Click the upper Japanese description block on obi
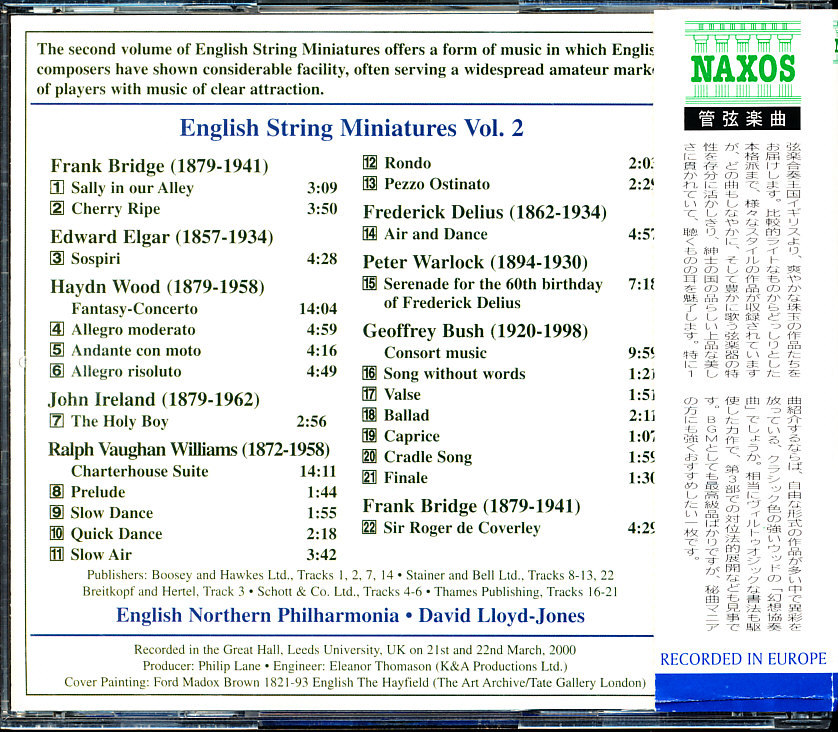Image resolution: width=838 pixels, height=732 pixels. click(x=742, y=260)
